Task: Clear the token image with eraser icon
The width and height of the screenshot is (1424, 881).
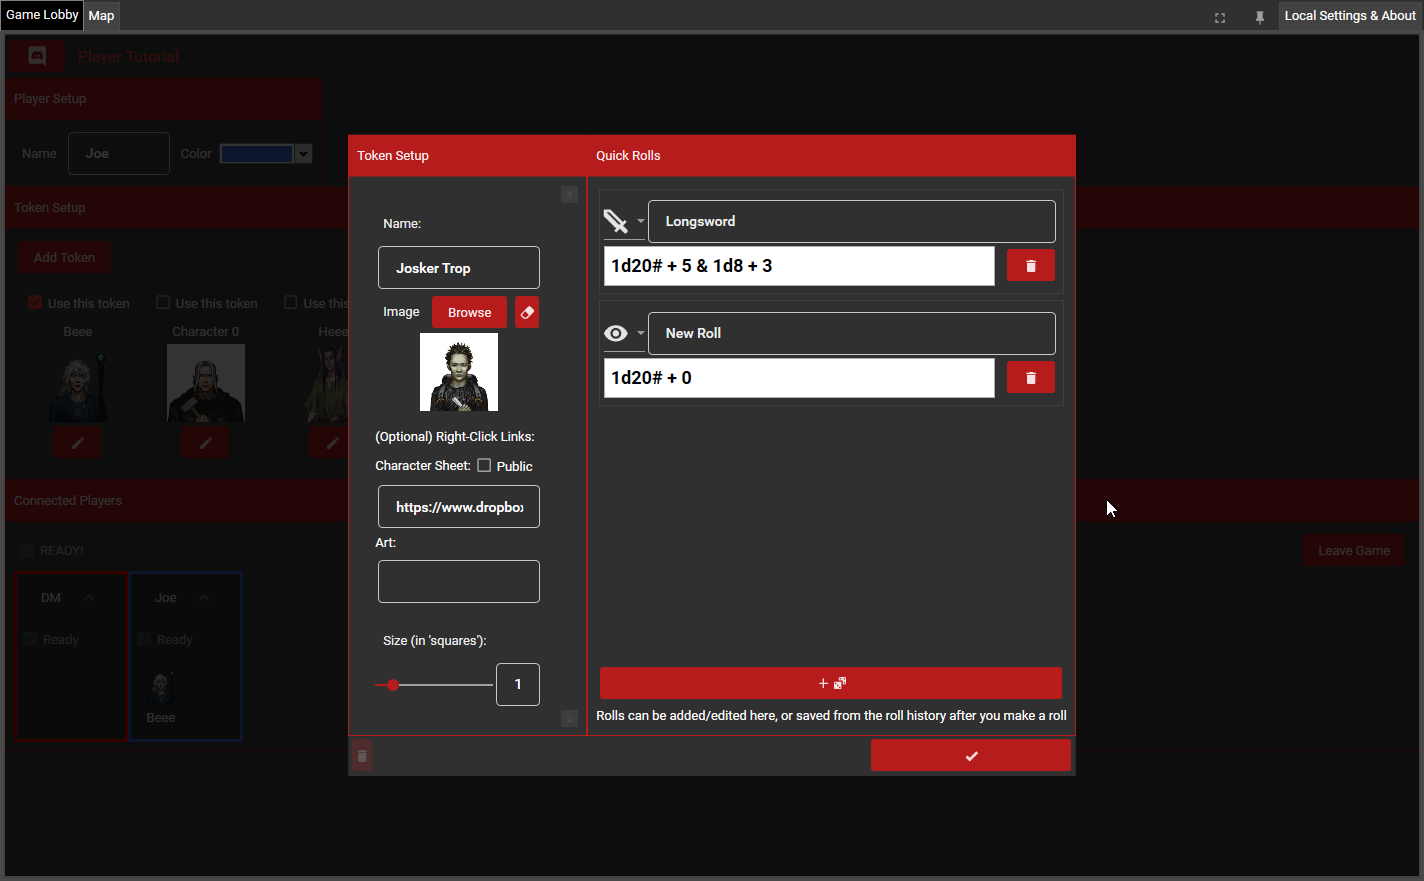Action: [527, 312]
